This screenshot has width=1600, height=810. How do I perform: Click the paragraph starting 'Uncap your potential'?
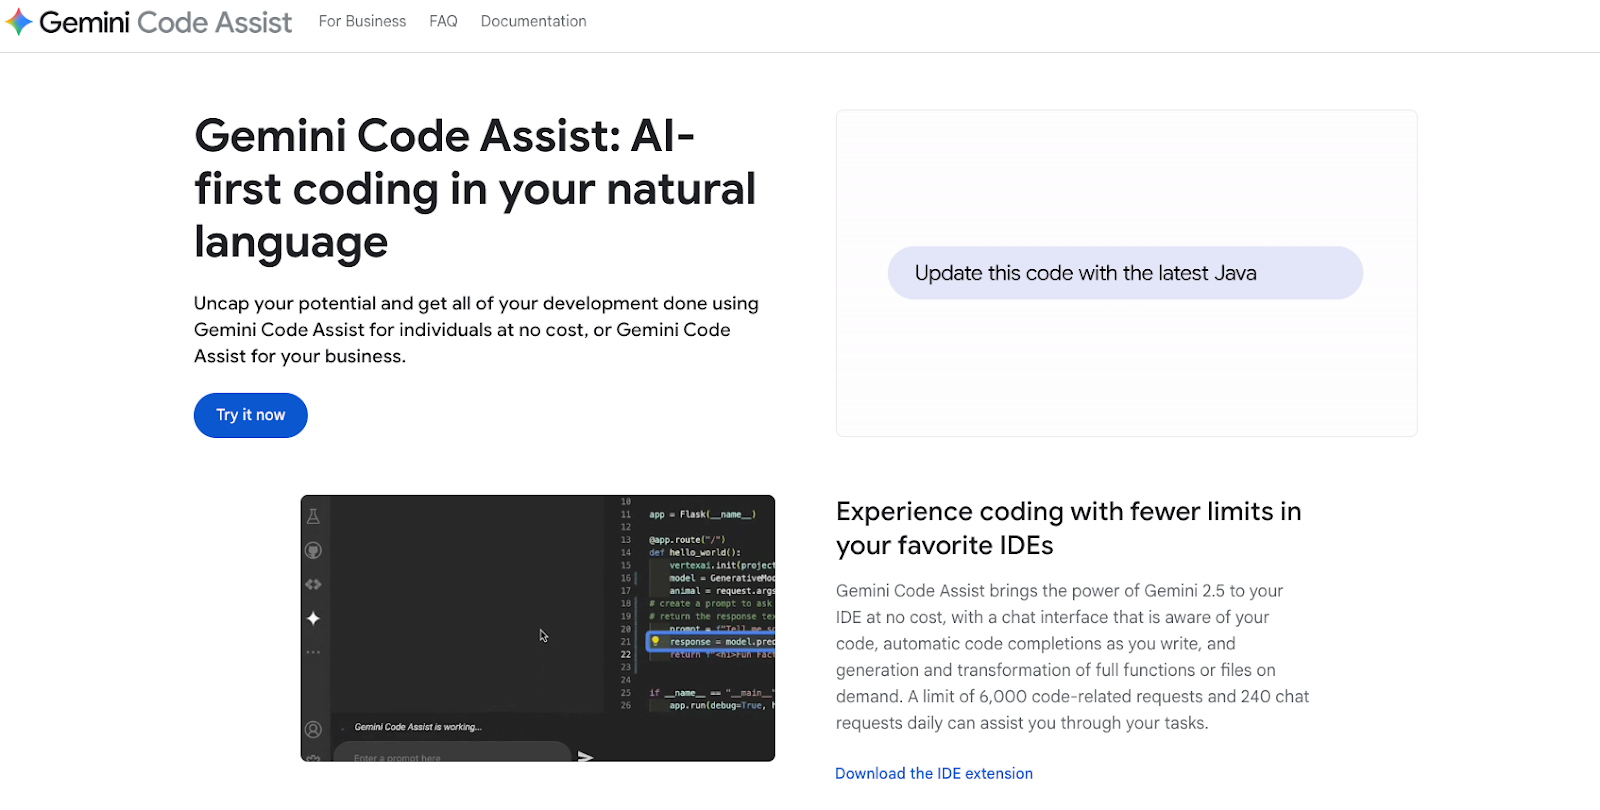tap(476, 330)
